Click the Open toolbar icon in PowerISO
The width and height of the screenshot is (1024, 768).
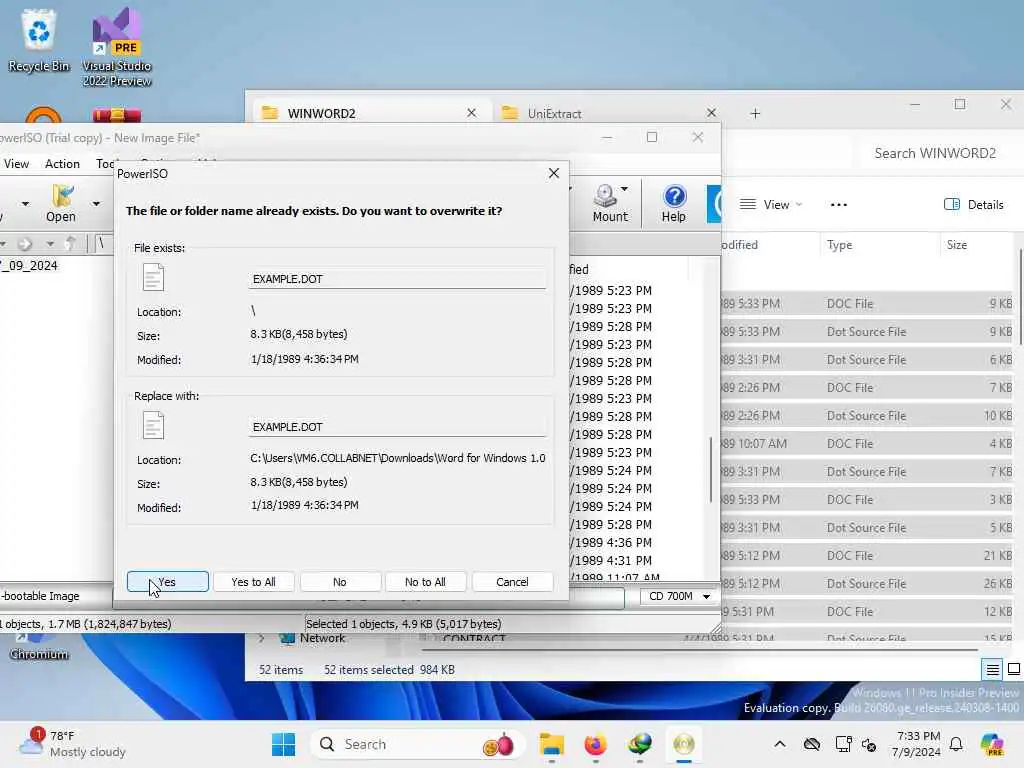[61, 203]
